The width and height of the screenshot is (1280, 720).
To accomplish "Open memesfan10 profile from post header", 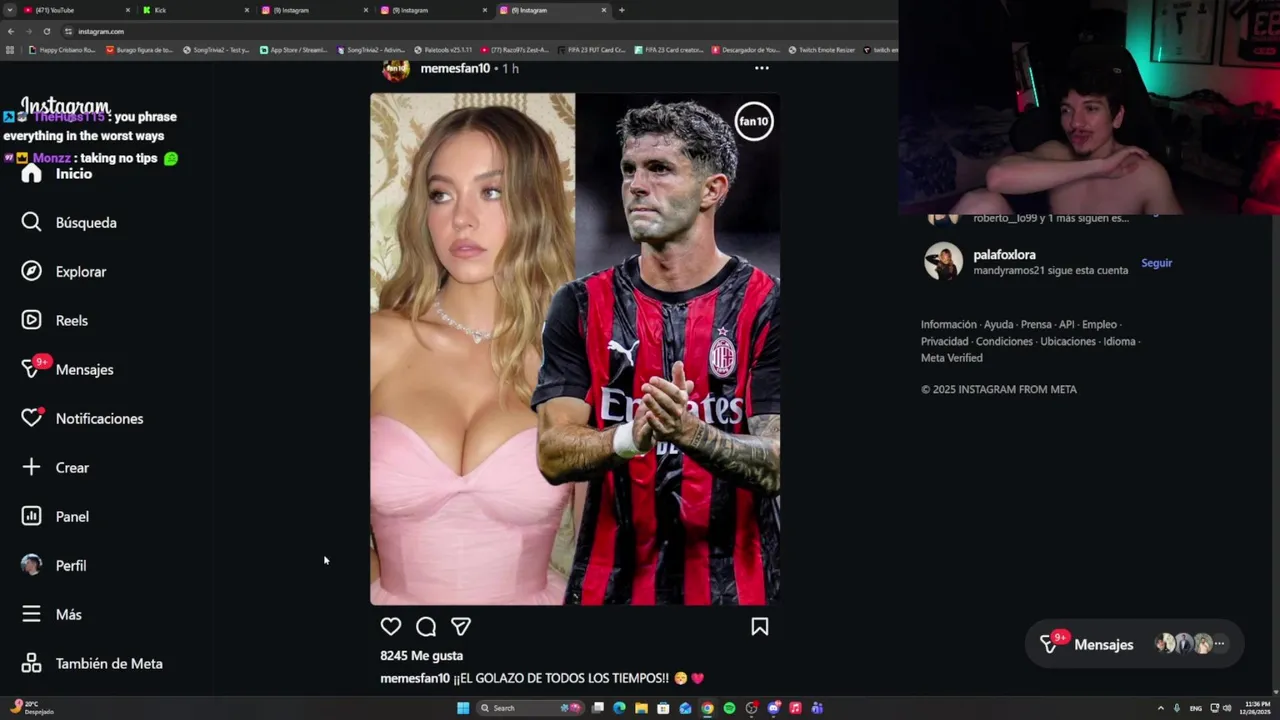I will tap(455, 68).
